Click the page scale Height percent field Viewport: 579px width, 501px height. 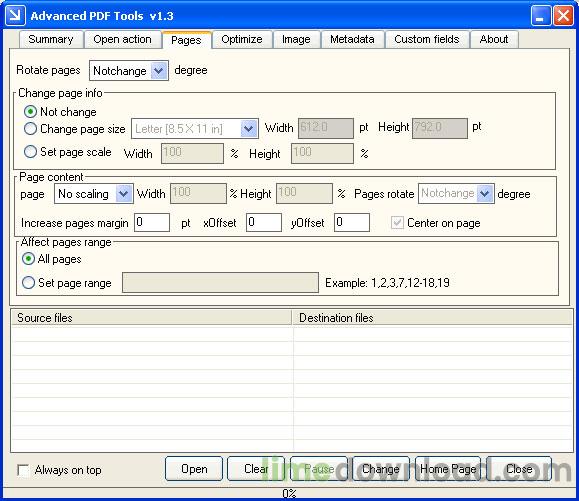322,153
